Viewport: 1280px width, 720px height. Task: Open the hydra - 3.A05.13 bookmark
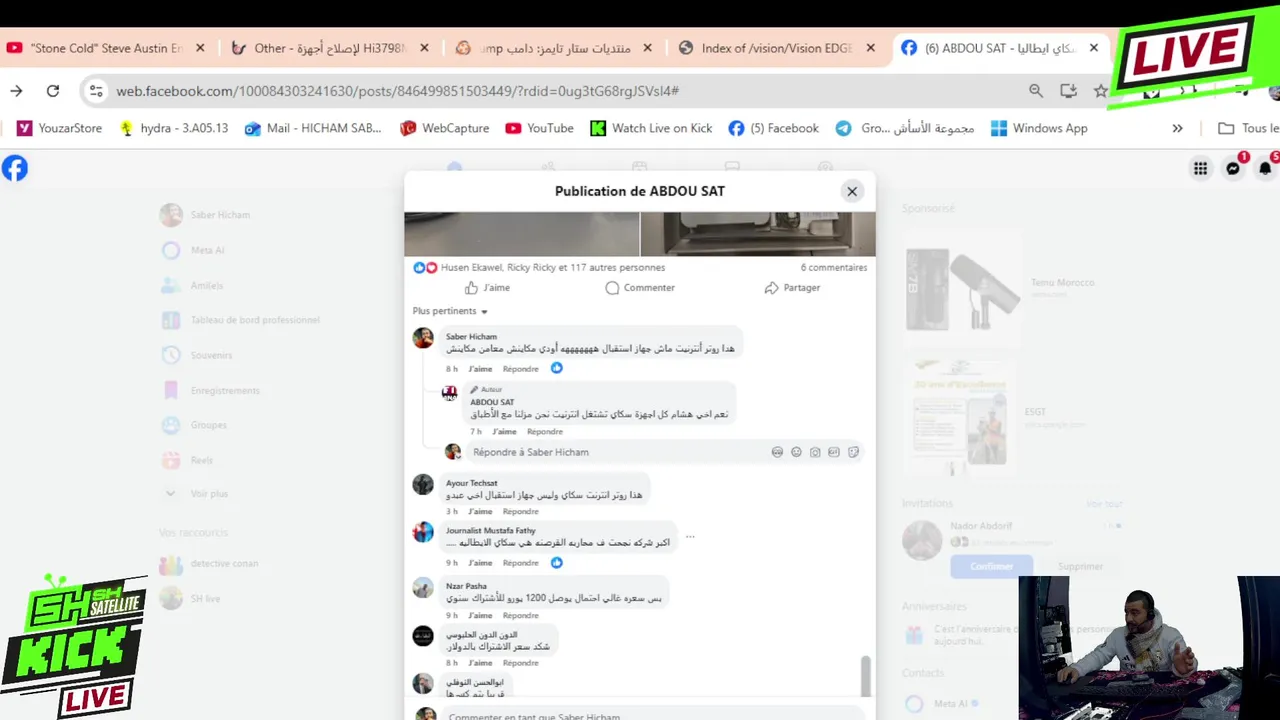point(173,128)
